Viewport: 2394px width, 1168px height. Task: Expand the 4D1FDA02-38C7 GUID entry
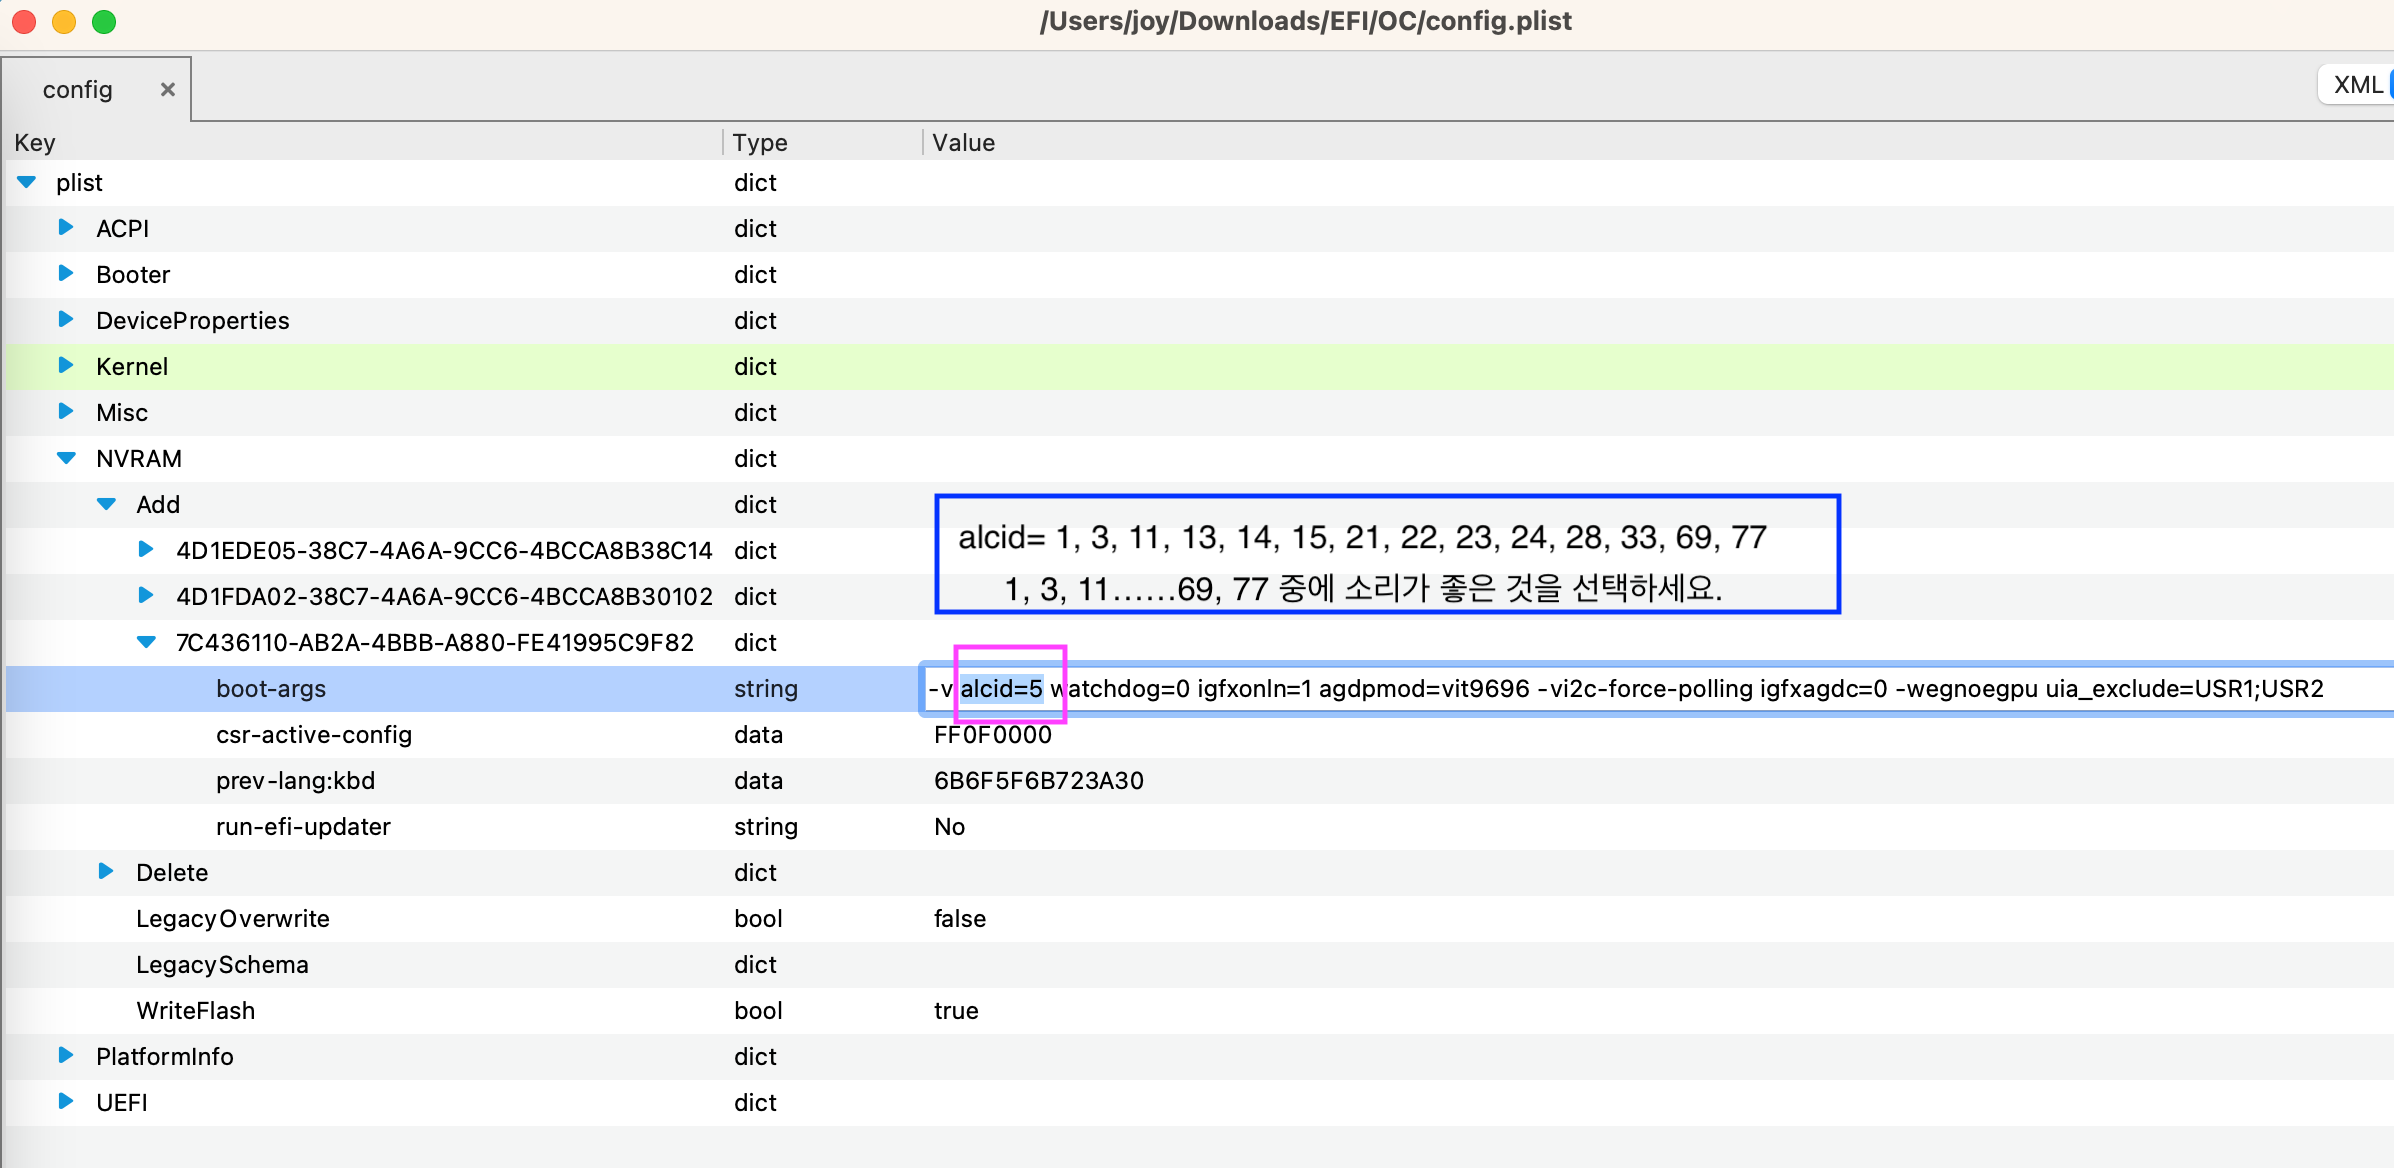(146, 596)
